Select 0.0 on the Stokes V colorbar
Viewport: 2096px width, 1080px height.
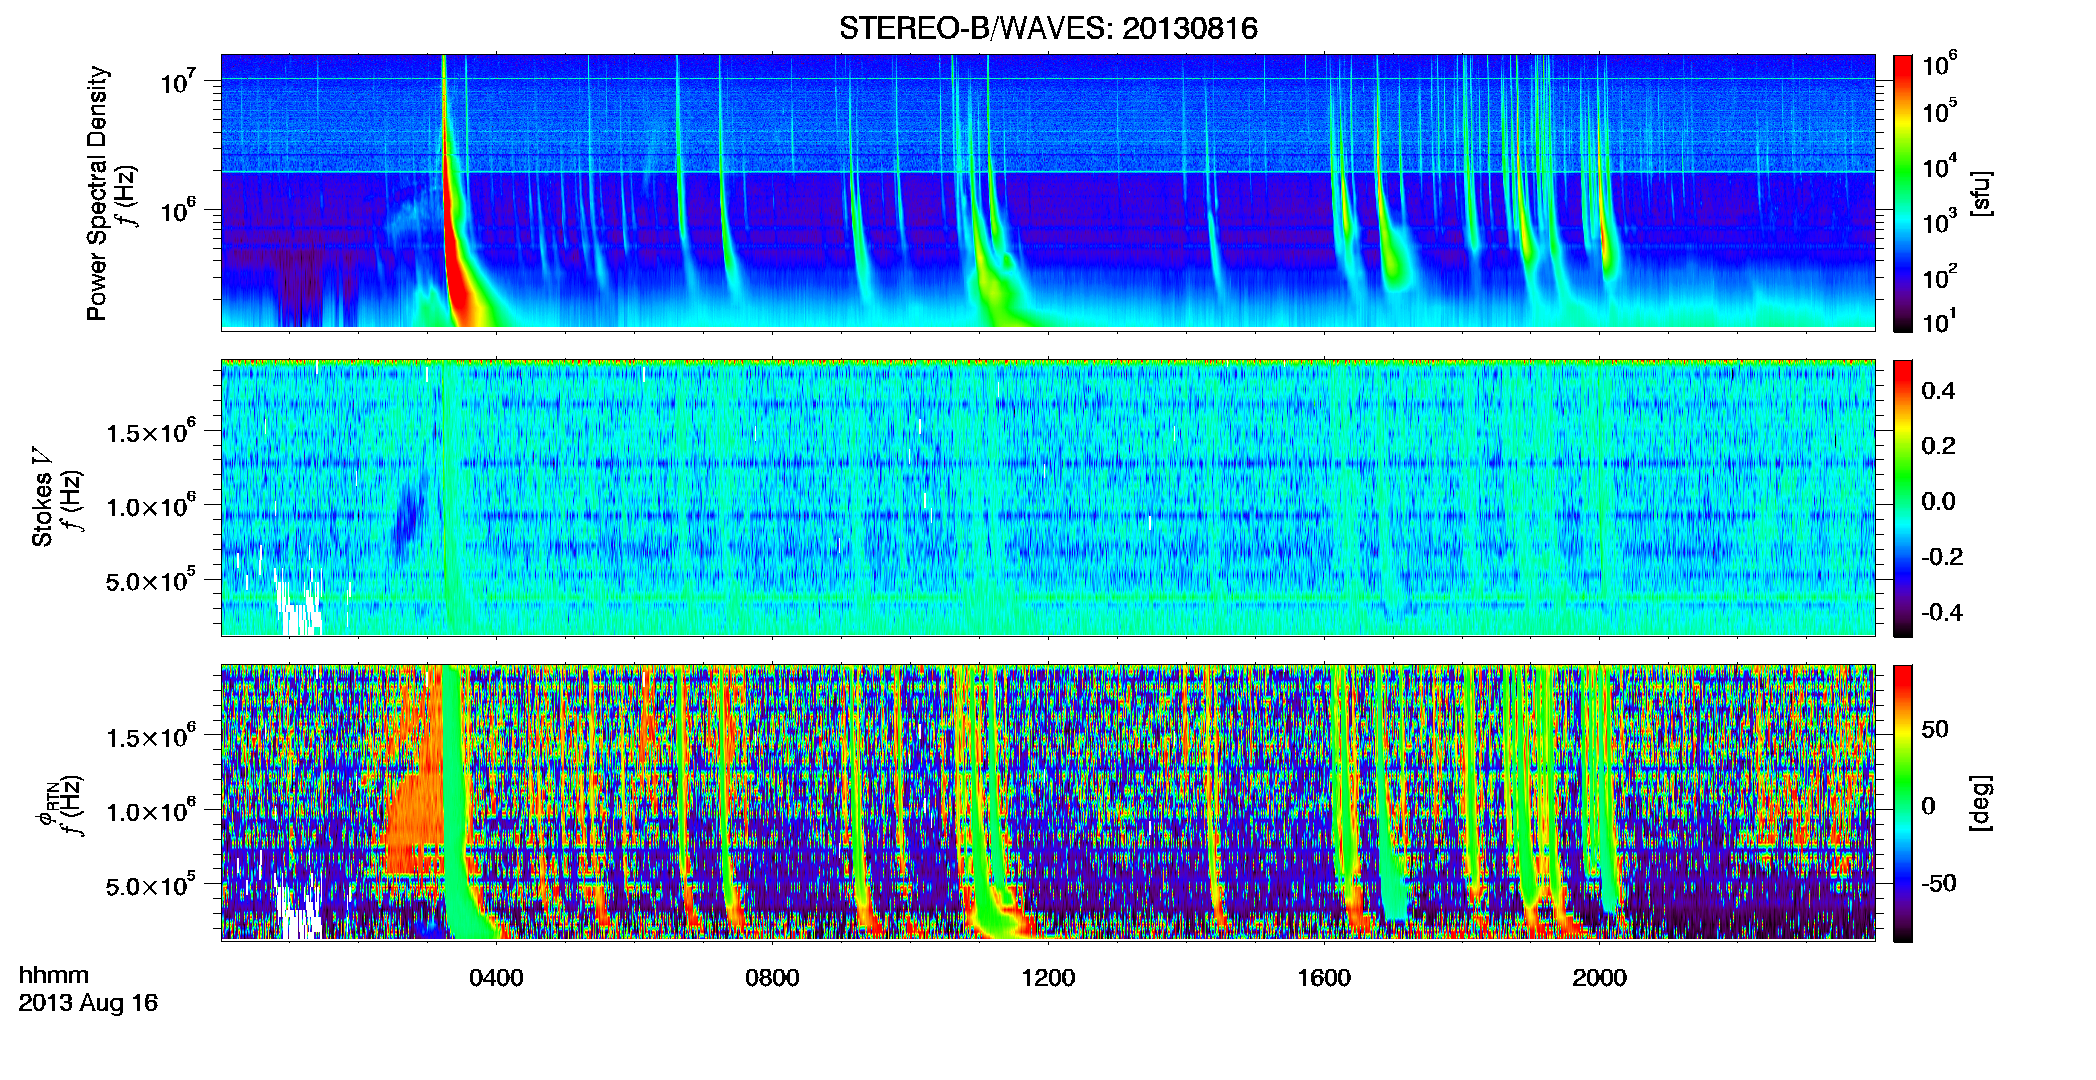(x=1938, y=501)
